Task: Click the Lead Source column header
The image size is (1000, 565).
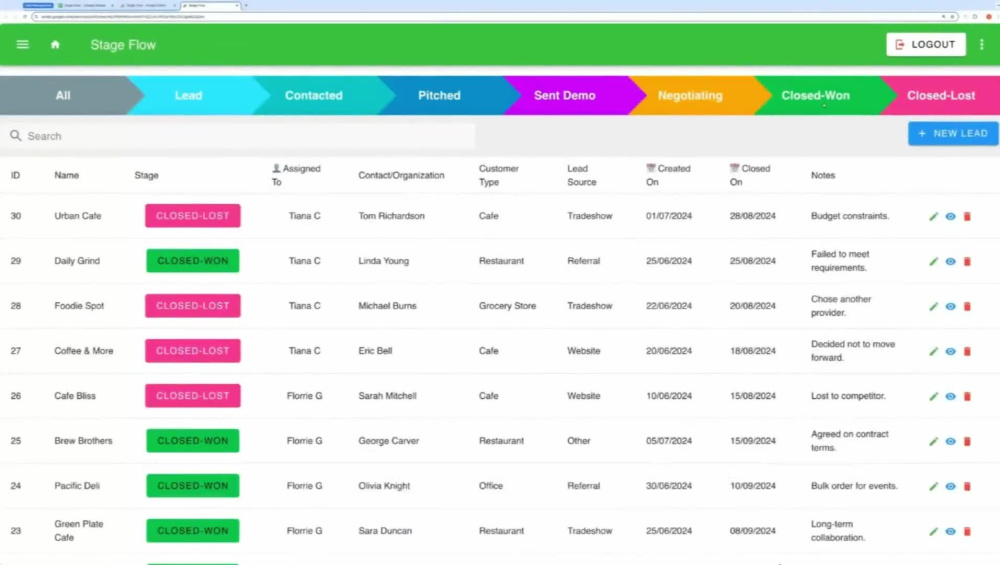Action: [582, 175]
